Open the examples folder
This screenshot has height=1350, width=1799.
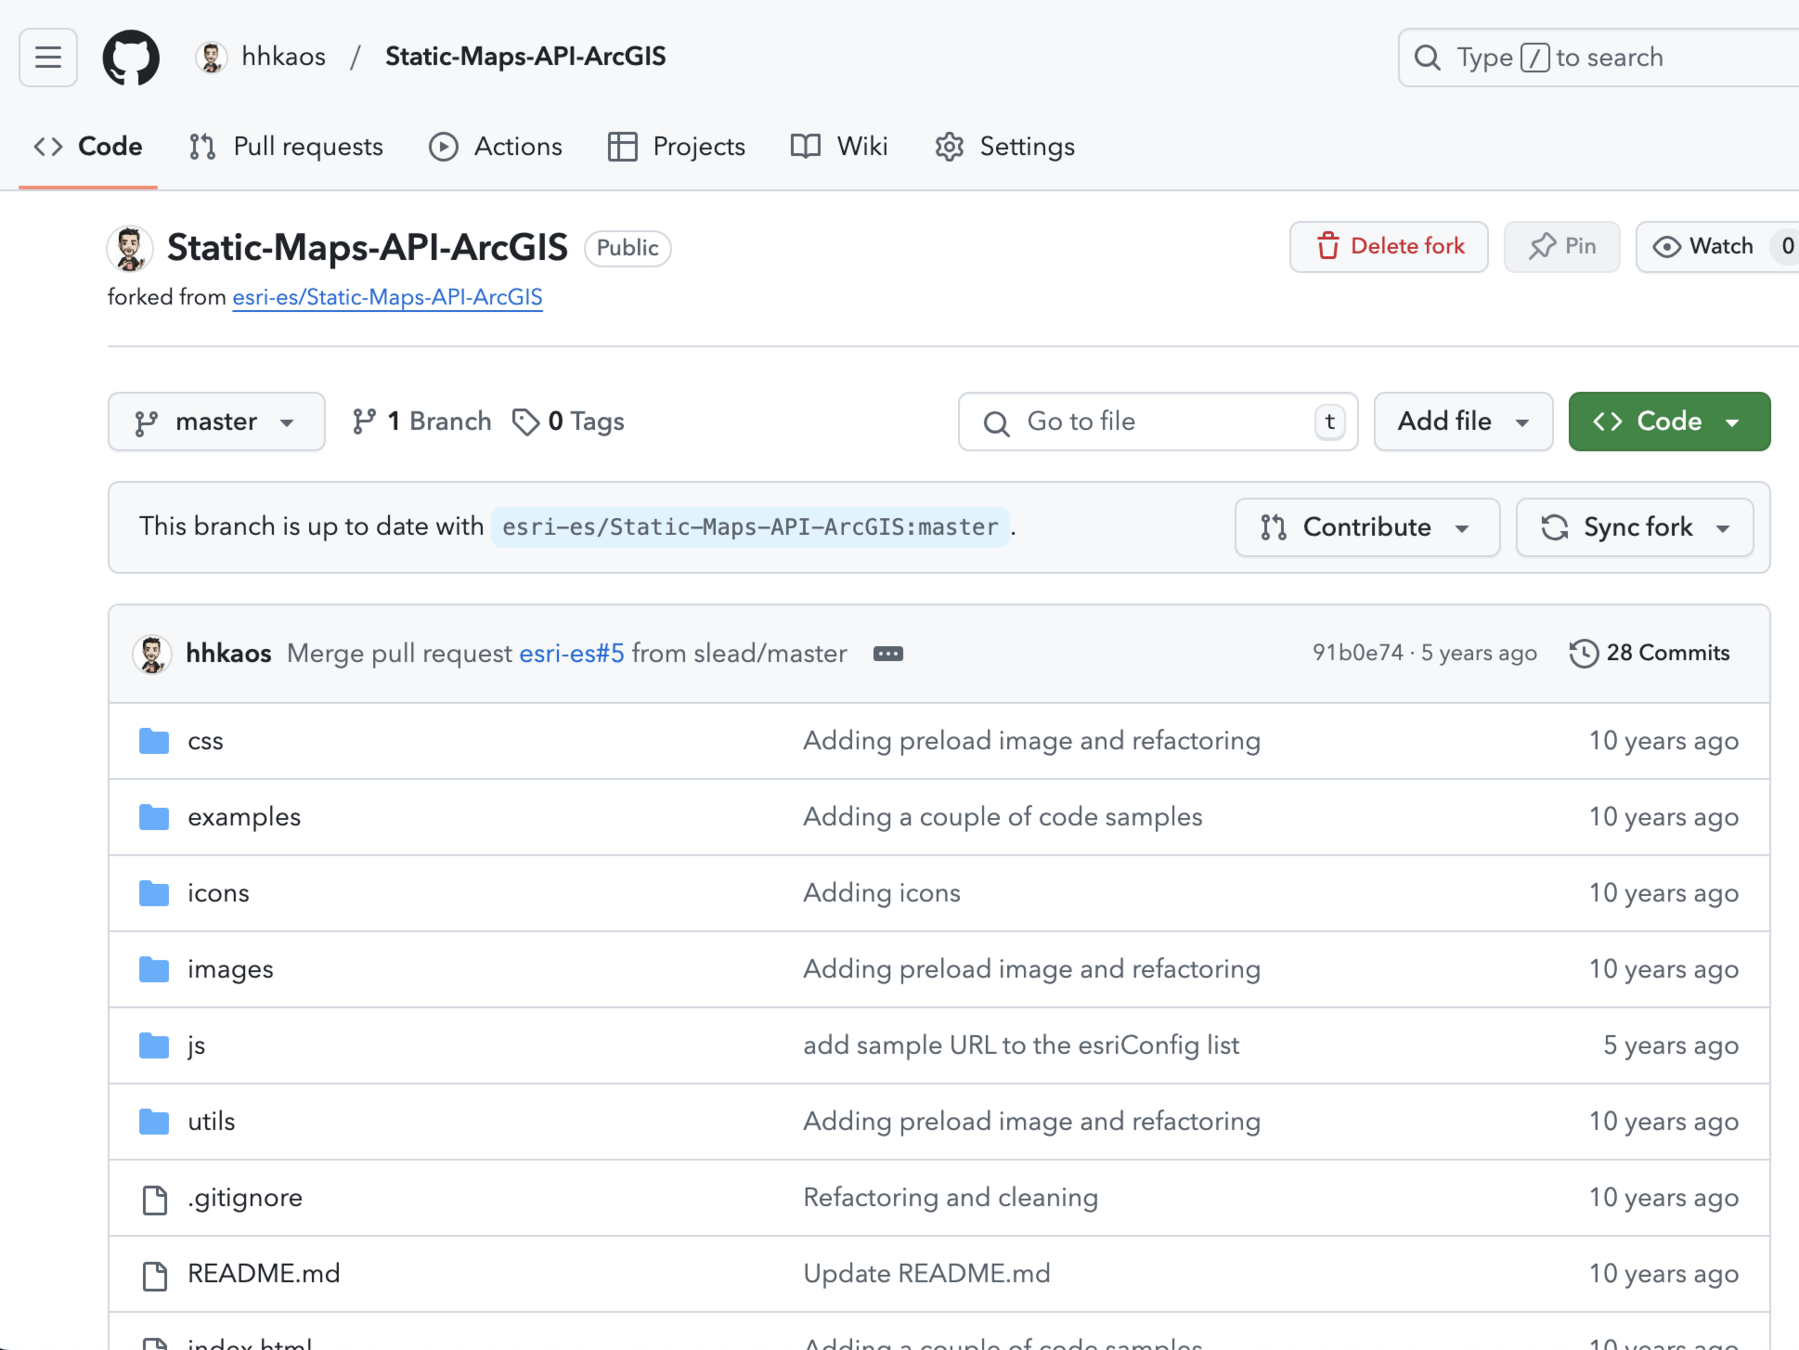244,817
